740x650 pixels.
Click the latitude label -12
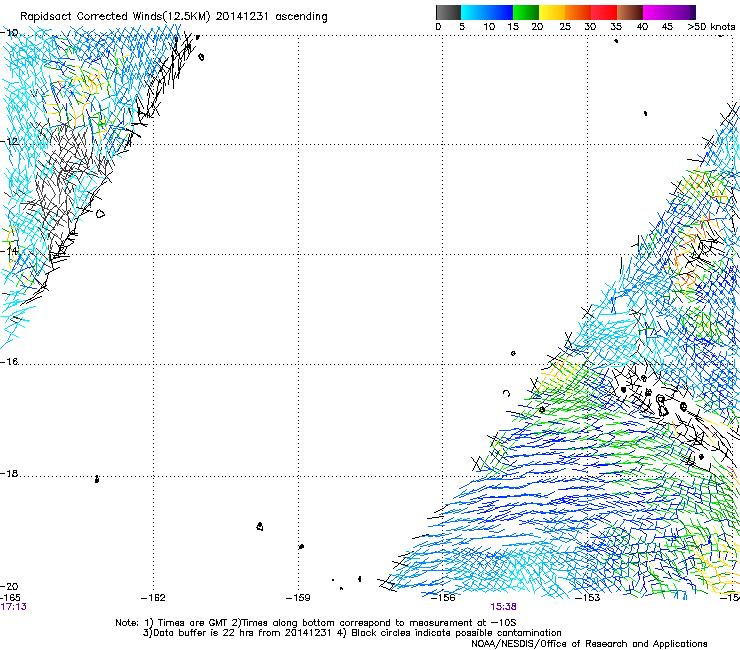9,142
